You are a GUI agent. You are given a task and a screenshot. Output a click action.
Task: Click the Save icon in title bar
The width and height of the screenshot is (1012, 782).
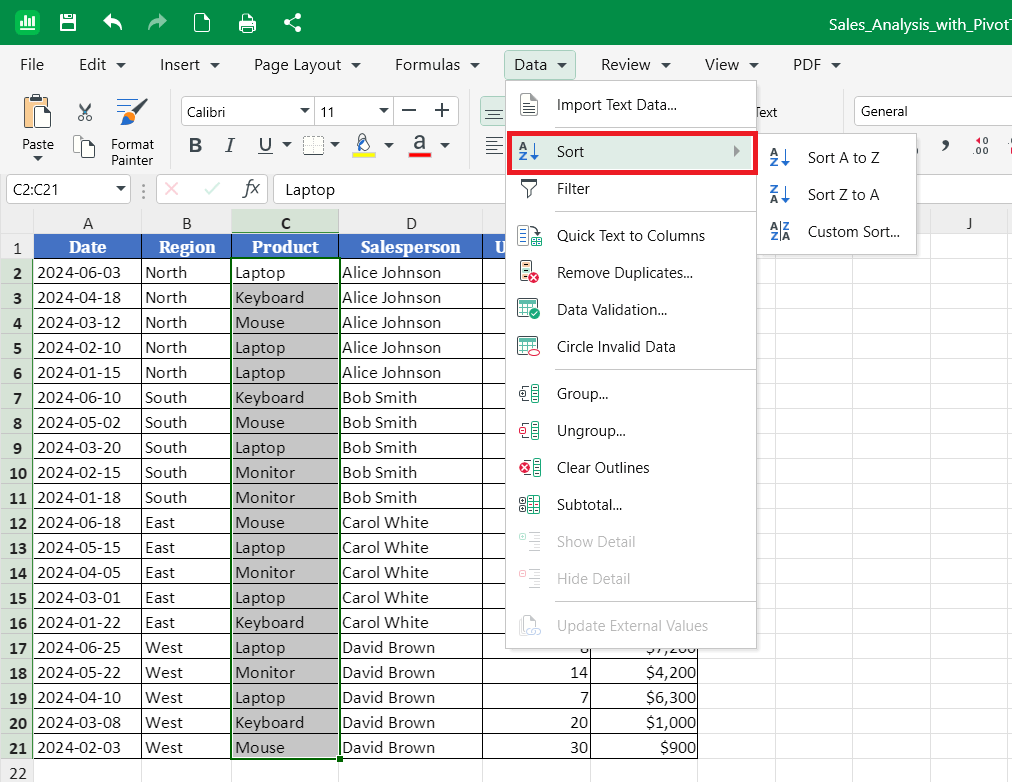coord(68,23)
